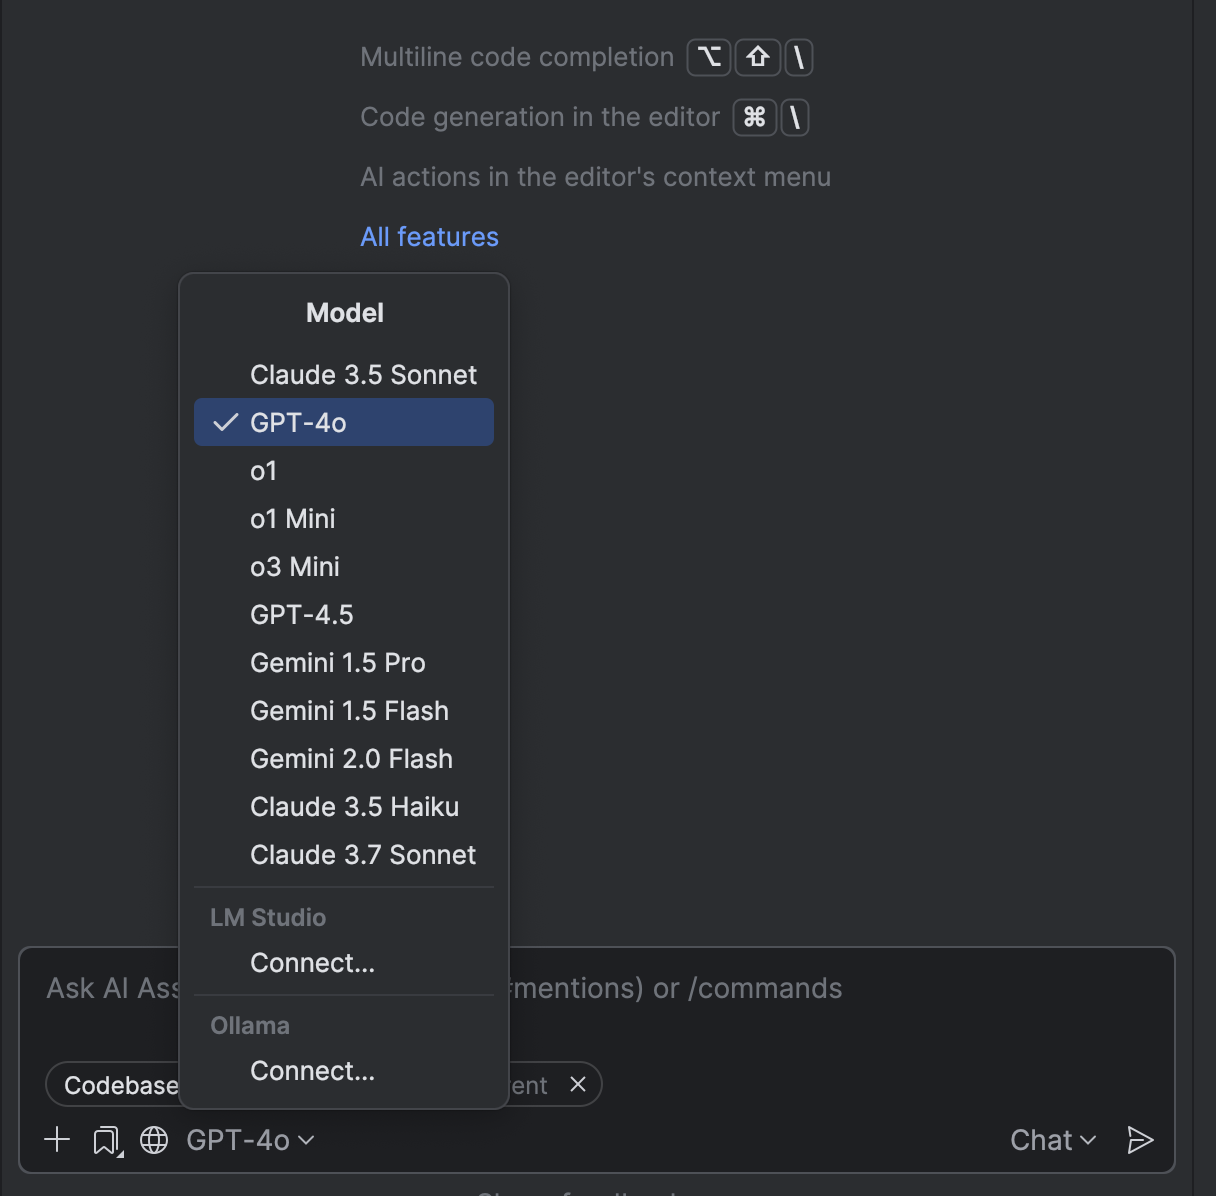1216x1196 pixels.
Task: Send the message with the arrow icon
Action: [1140, 1139]
